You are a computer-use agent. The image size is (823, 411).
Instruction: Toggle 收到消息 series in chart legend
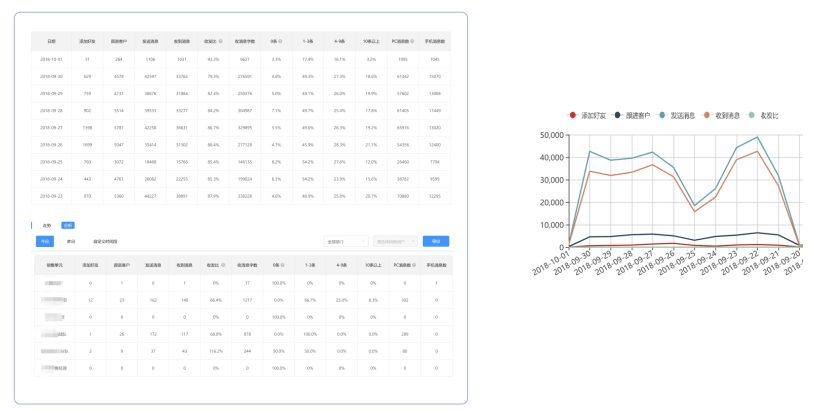point(722,115)
